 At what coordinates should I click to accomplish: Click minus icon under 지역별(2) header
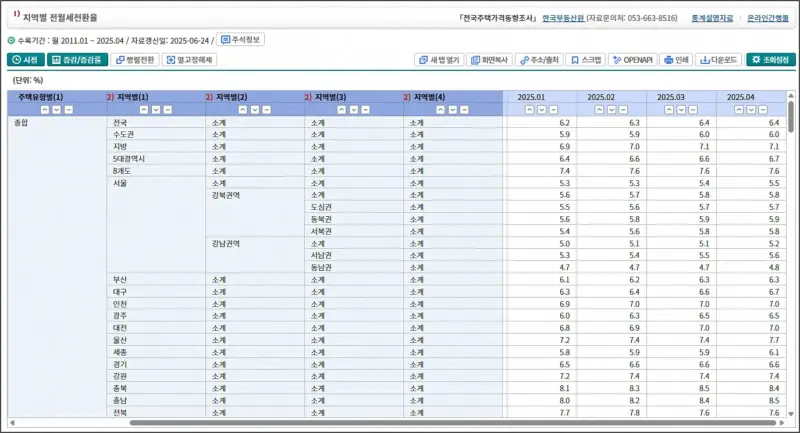[266, 110]
